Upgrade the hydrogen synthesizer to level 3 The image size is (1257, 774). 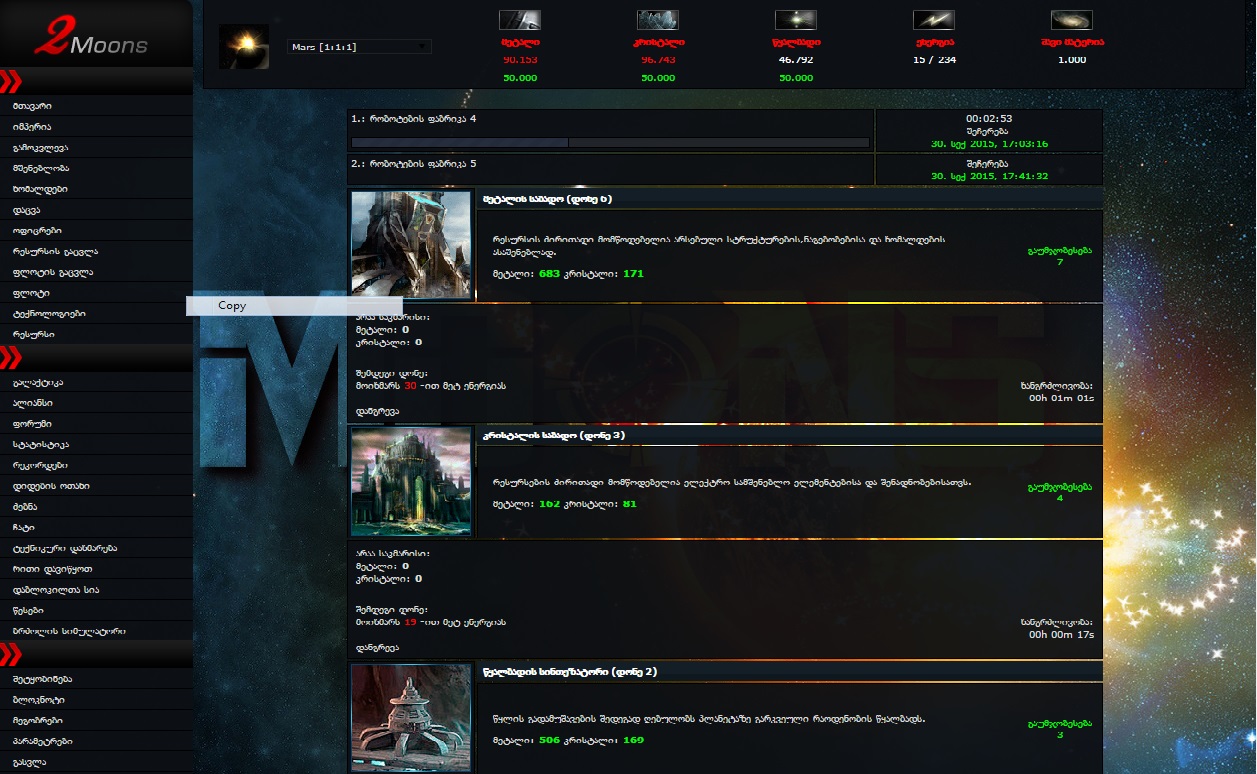(x=1060, y=729)
